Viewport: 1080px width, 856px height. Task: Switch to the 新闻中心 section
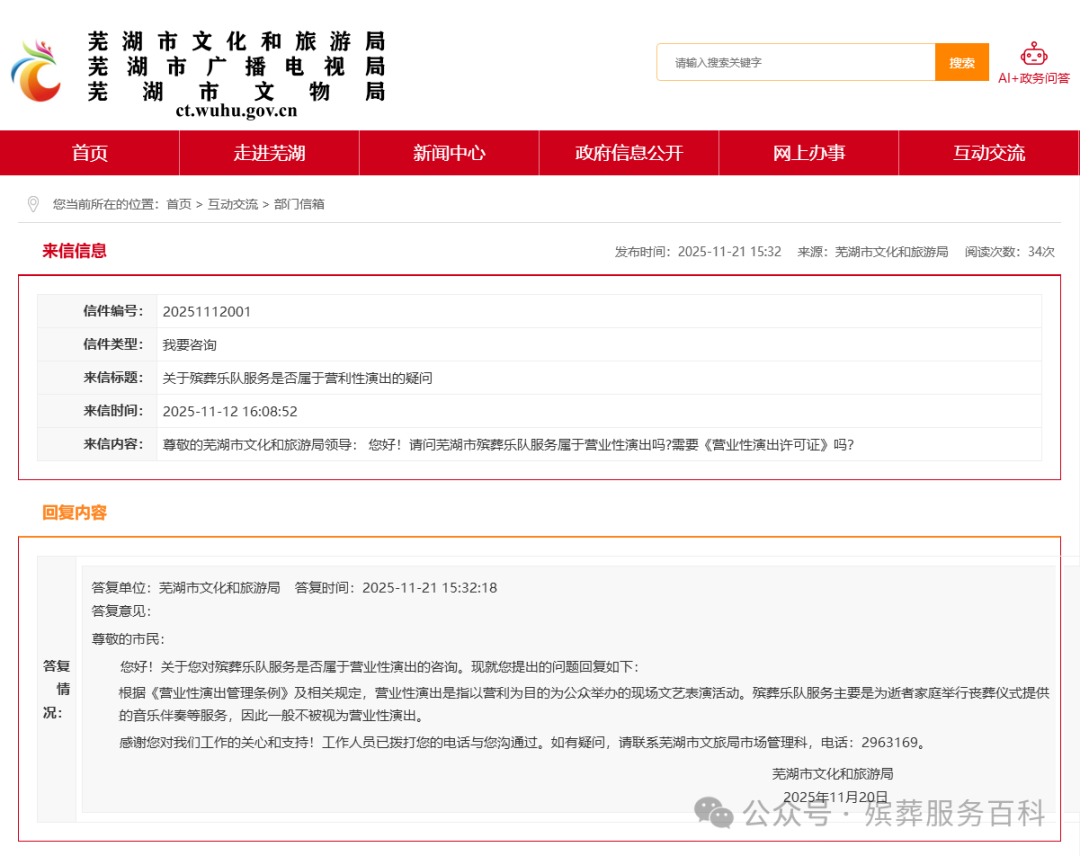(448, 152)
